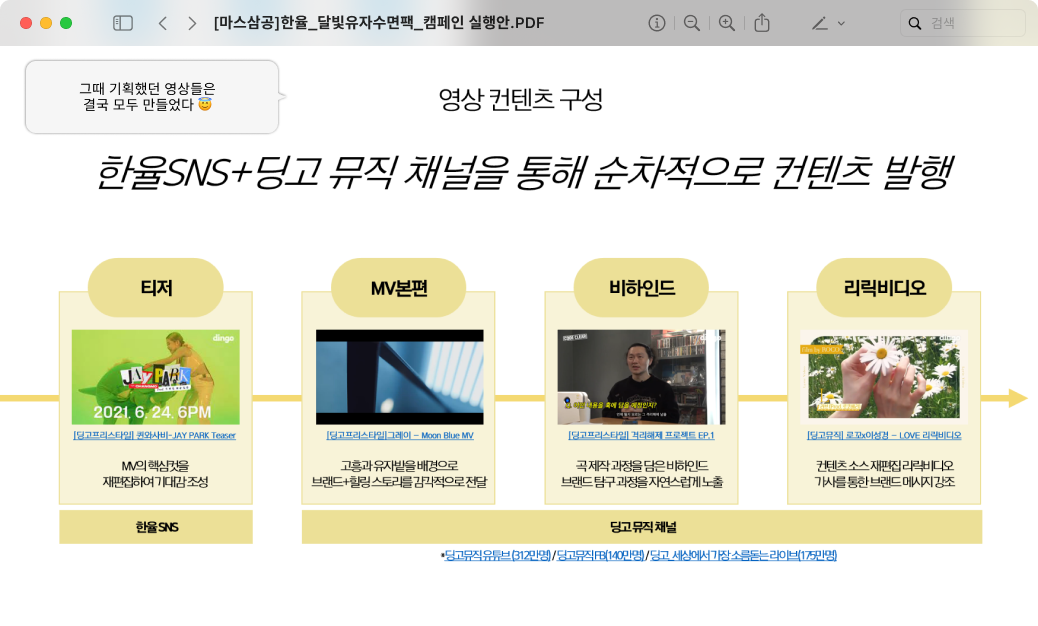The height and width of the screenshot is (626, 1038).
Task: Click the 고흥과 유자밭을 배경으로 description
Action: coord(399,474)
